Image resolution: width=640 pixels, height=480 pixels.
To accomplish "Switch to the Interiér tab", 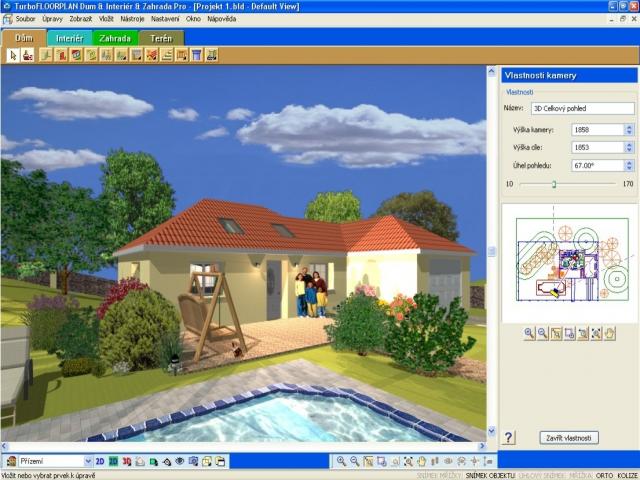I will pyautogui.click(x=69, y=38).
